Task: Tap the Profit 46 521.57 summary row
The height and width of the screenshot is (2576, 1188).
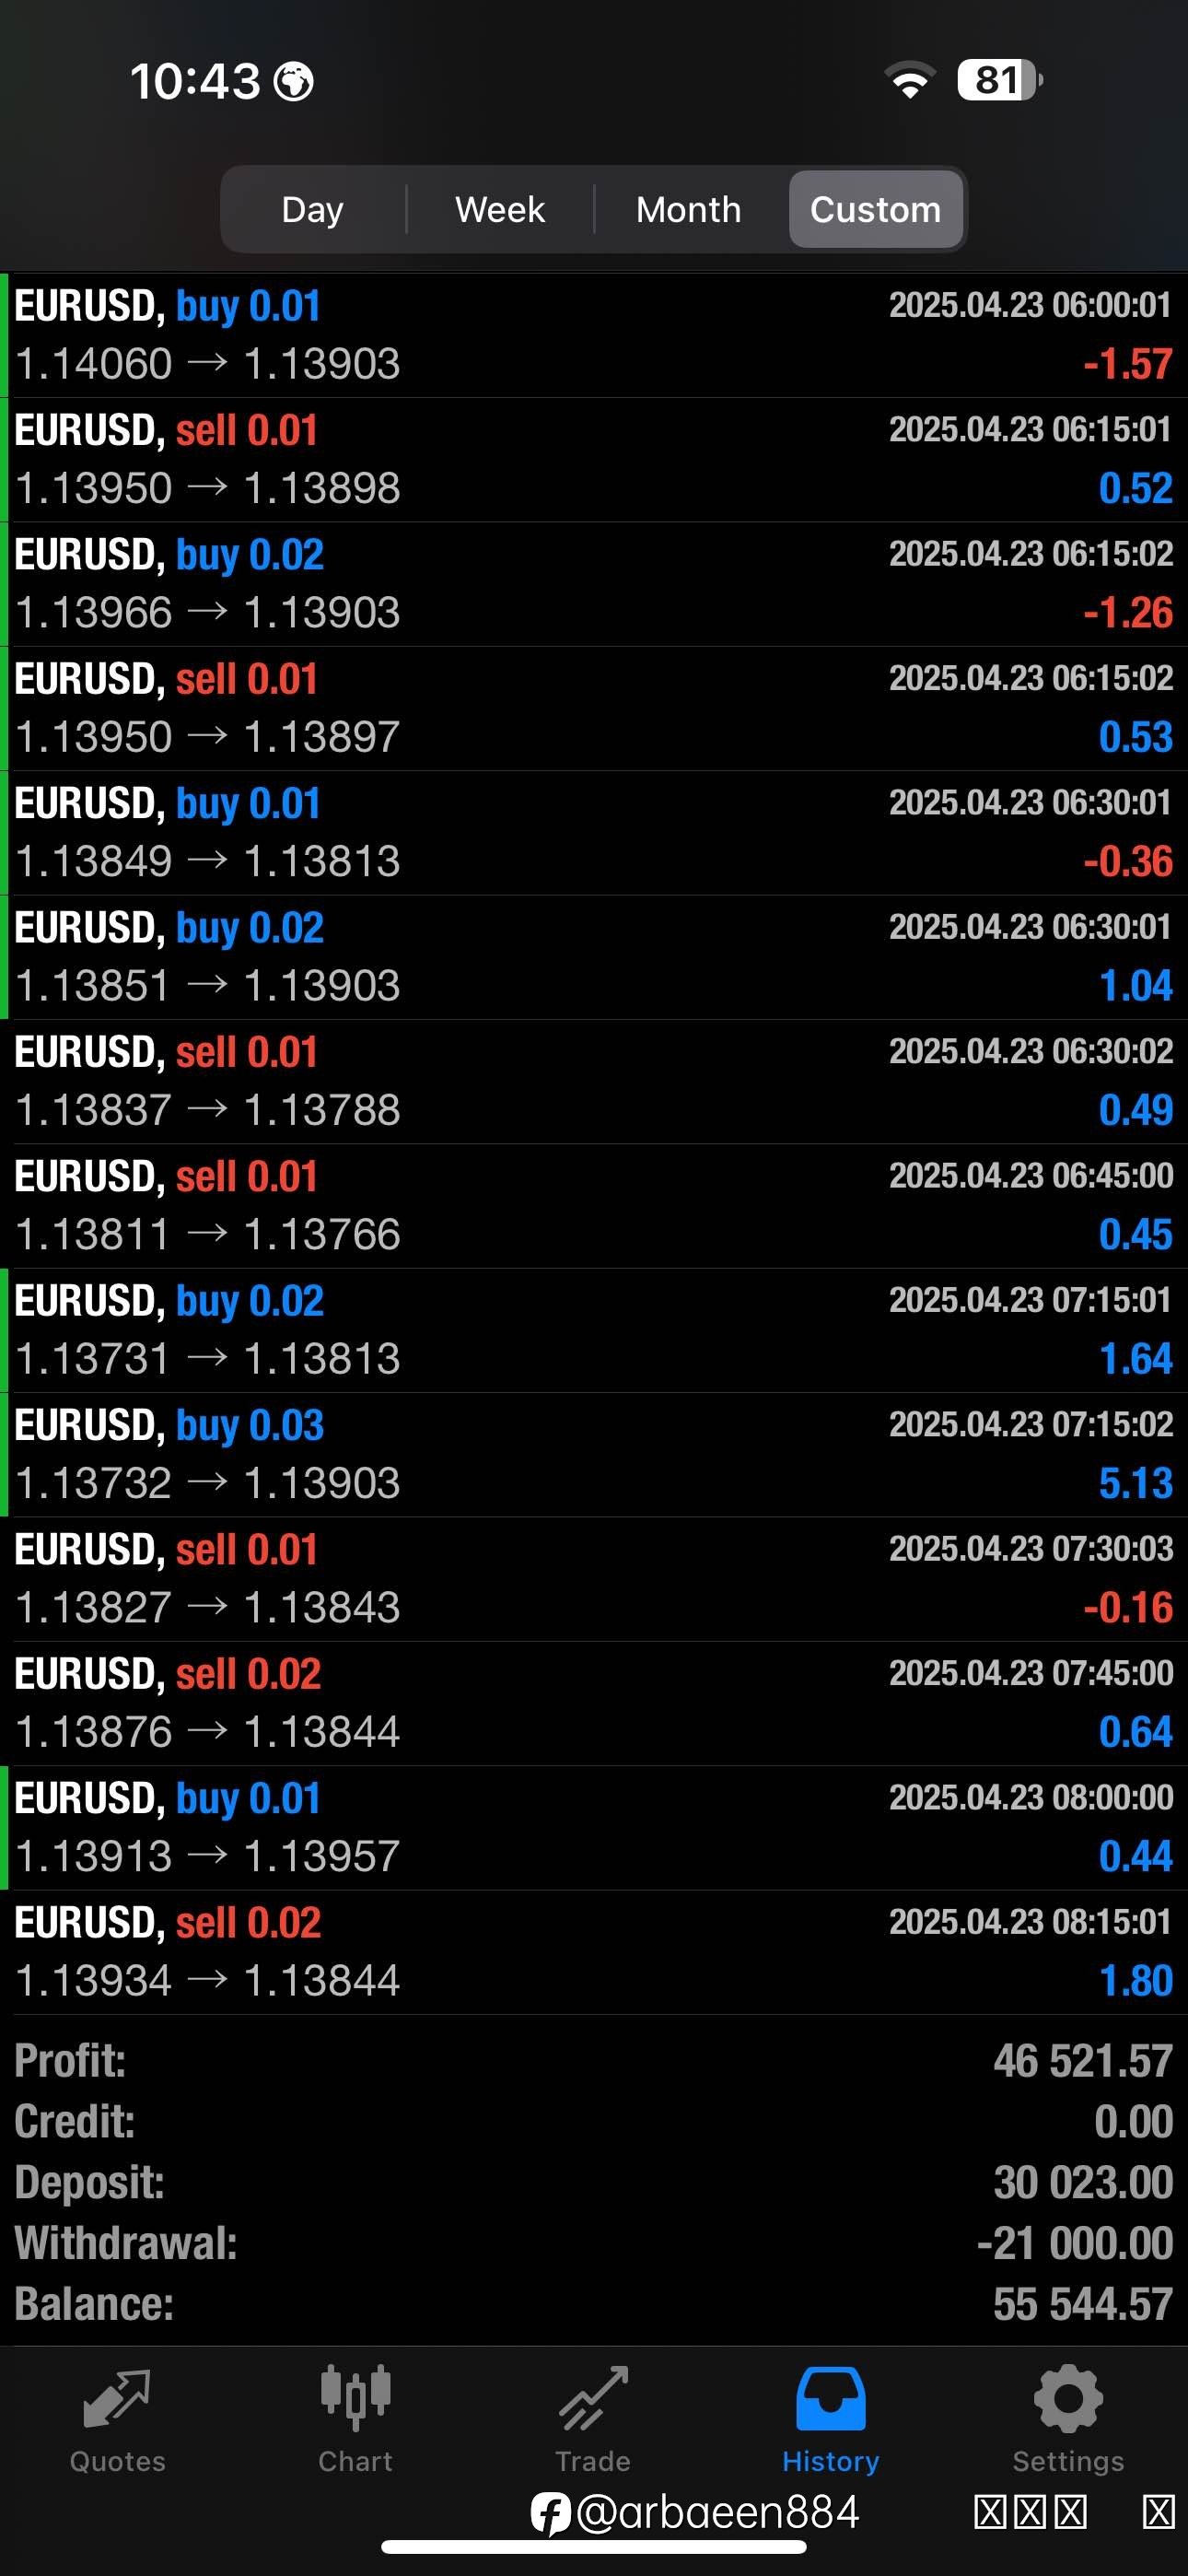Action: tap(594, 2061)
